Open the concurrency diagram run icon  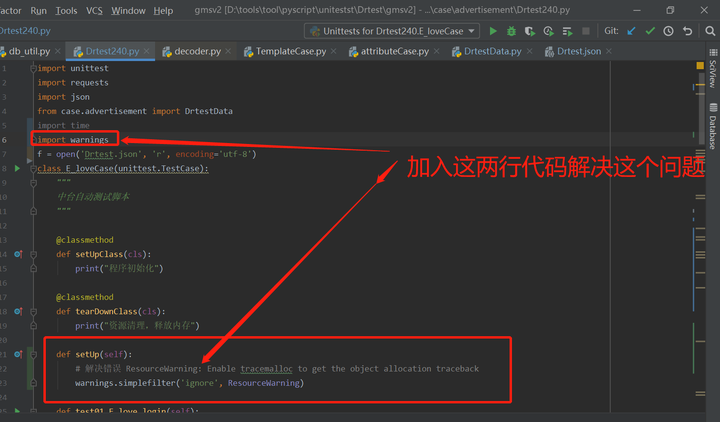pyautogui.click(x=567, y=31)
